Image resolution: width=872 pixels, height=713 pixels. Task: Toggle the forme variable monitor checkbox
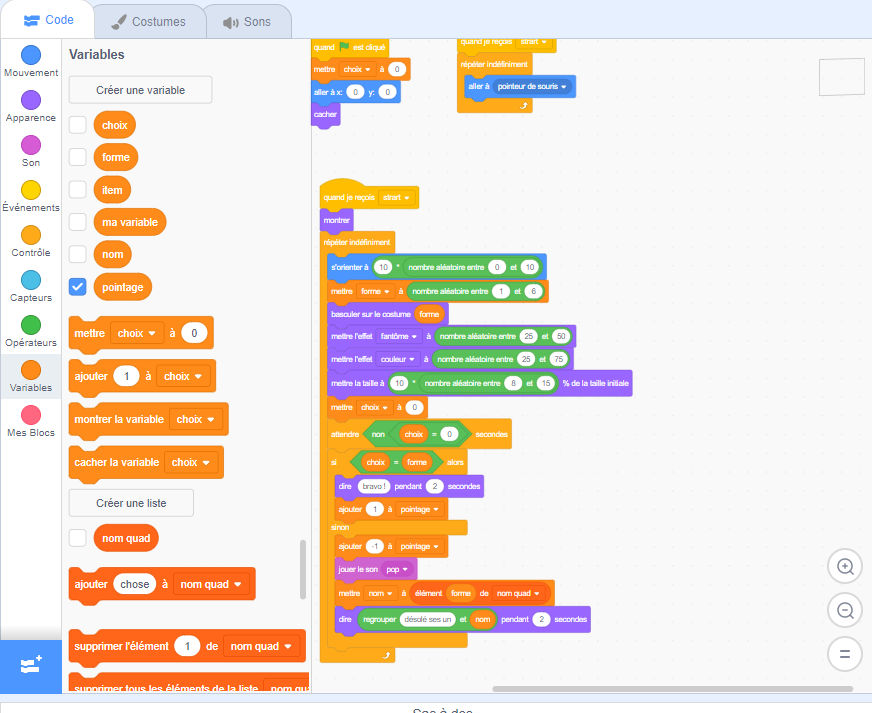click(x=77, y=157)
